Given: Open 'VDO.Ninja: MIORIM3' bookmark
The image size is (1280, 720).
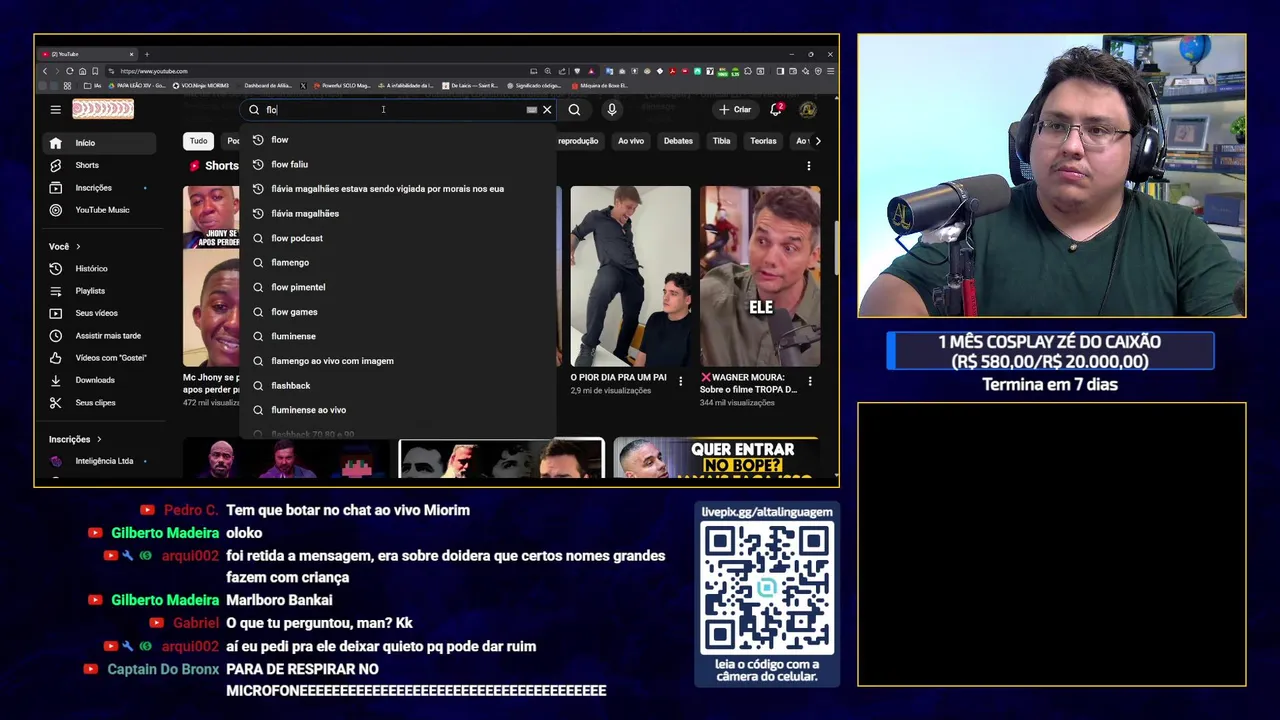Looking at the screenshot, I should 201,86.
